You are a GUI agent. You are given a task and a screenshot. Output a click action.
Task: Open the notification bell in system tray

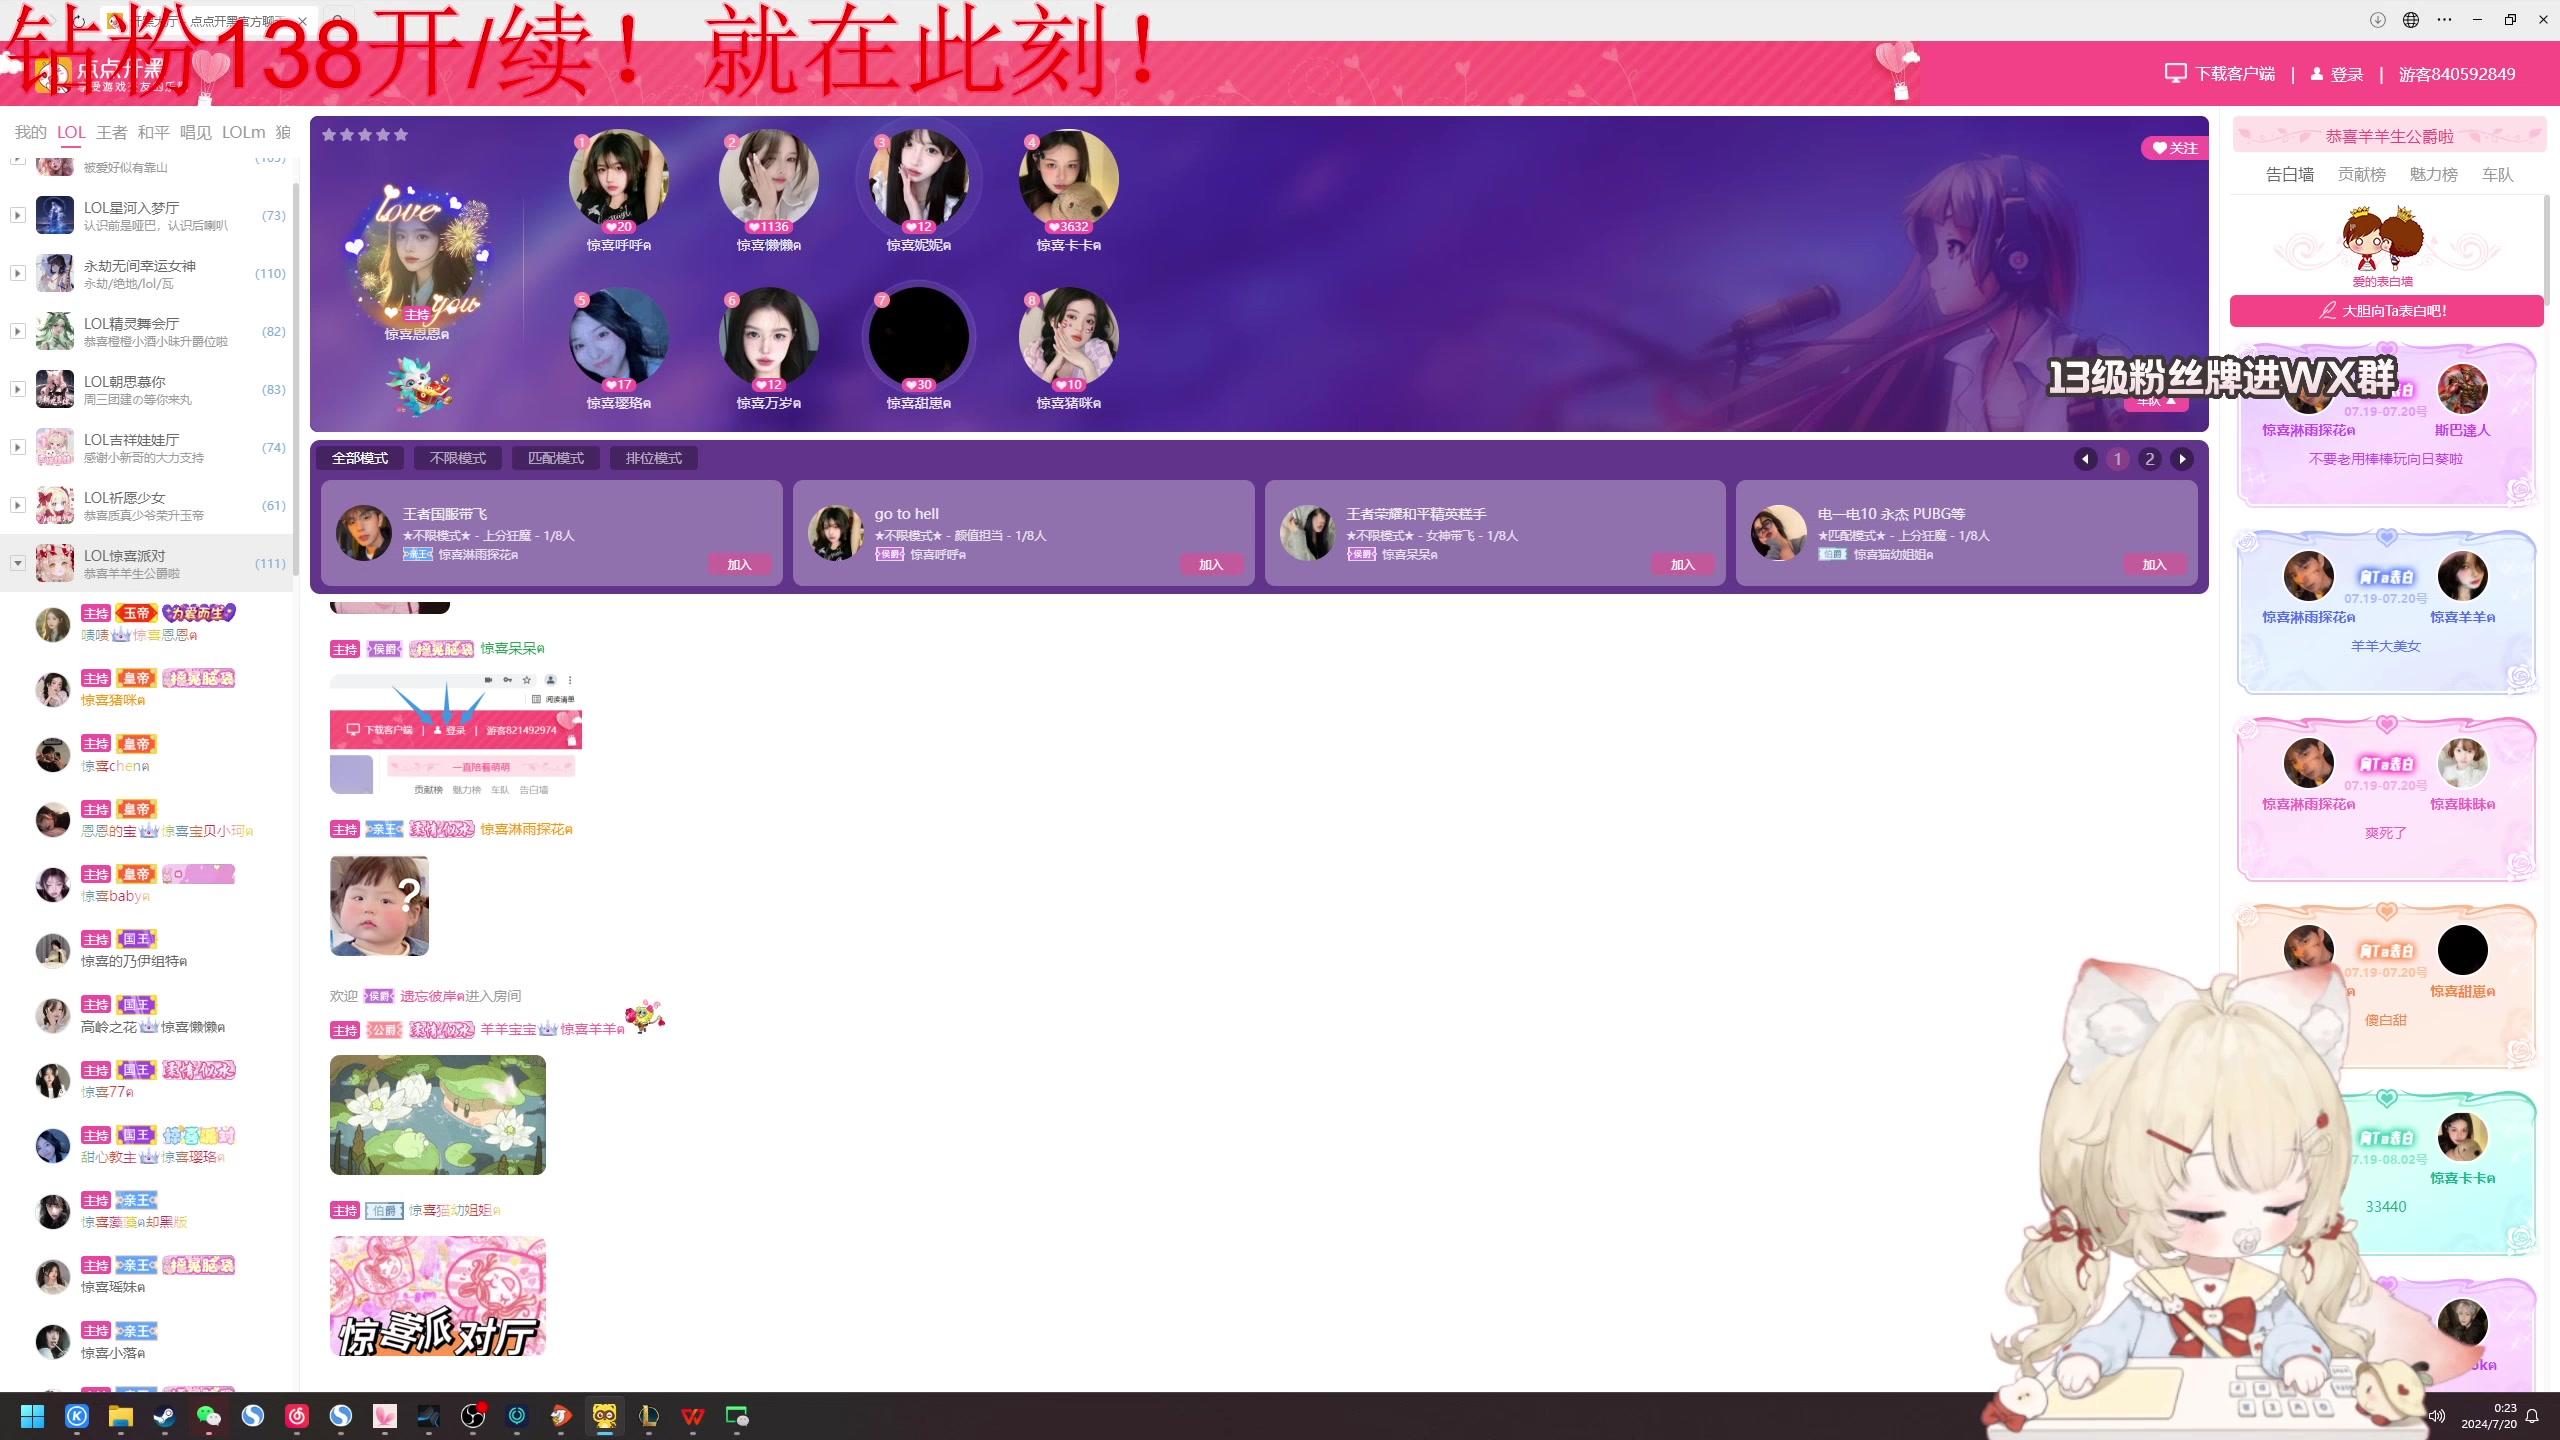[x=2533, y=1416]
